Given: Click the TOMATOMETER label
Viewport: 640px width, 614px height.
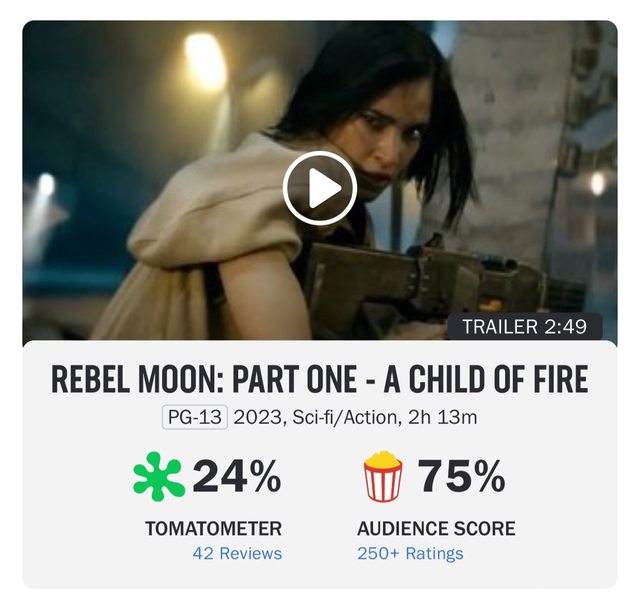Looking at the screenshot, I should pos(213,528).
